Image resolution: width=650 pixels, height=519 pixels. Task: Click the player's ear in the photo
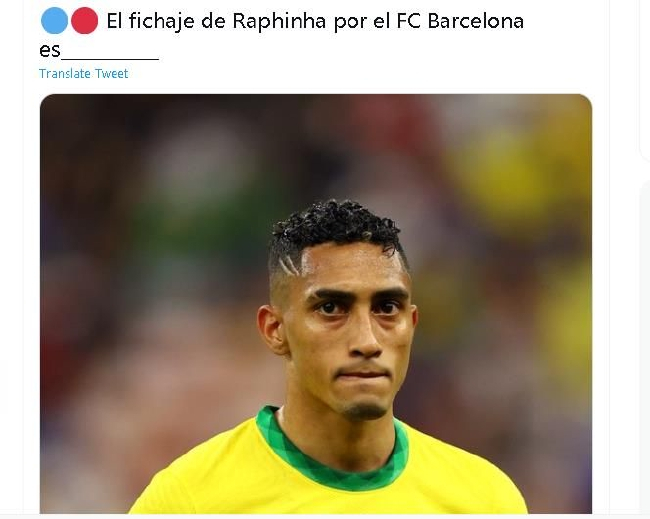tap(271, 330)
